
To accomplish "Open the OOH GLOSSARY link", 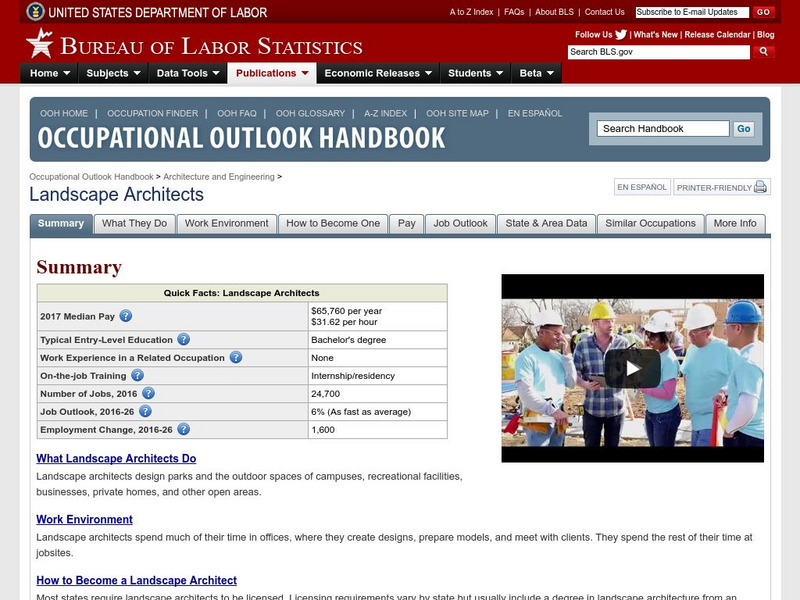I will click(x=310, y=113).
